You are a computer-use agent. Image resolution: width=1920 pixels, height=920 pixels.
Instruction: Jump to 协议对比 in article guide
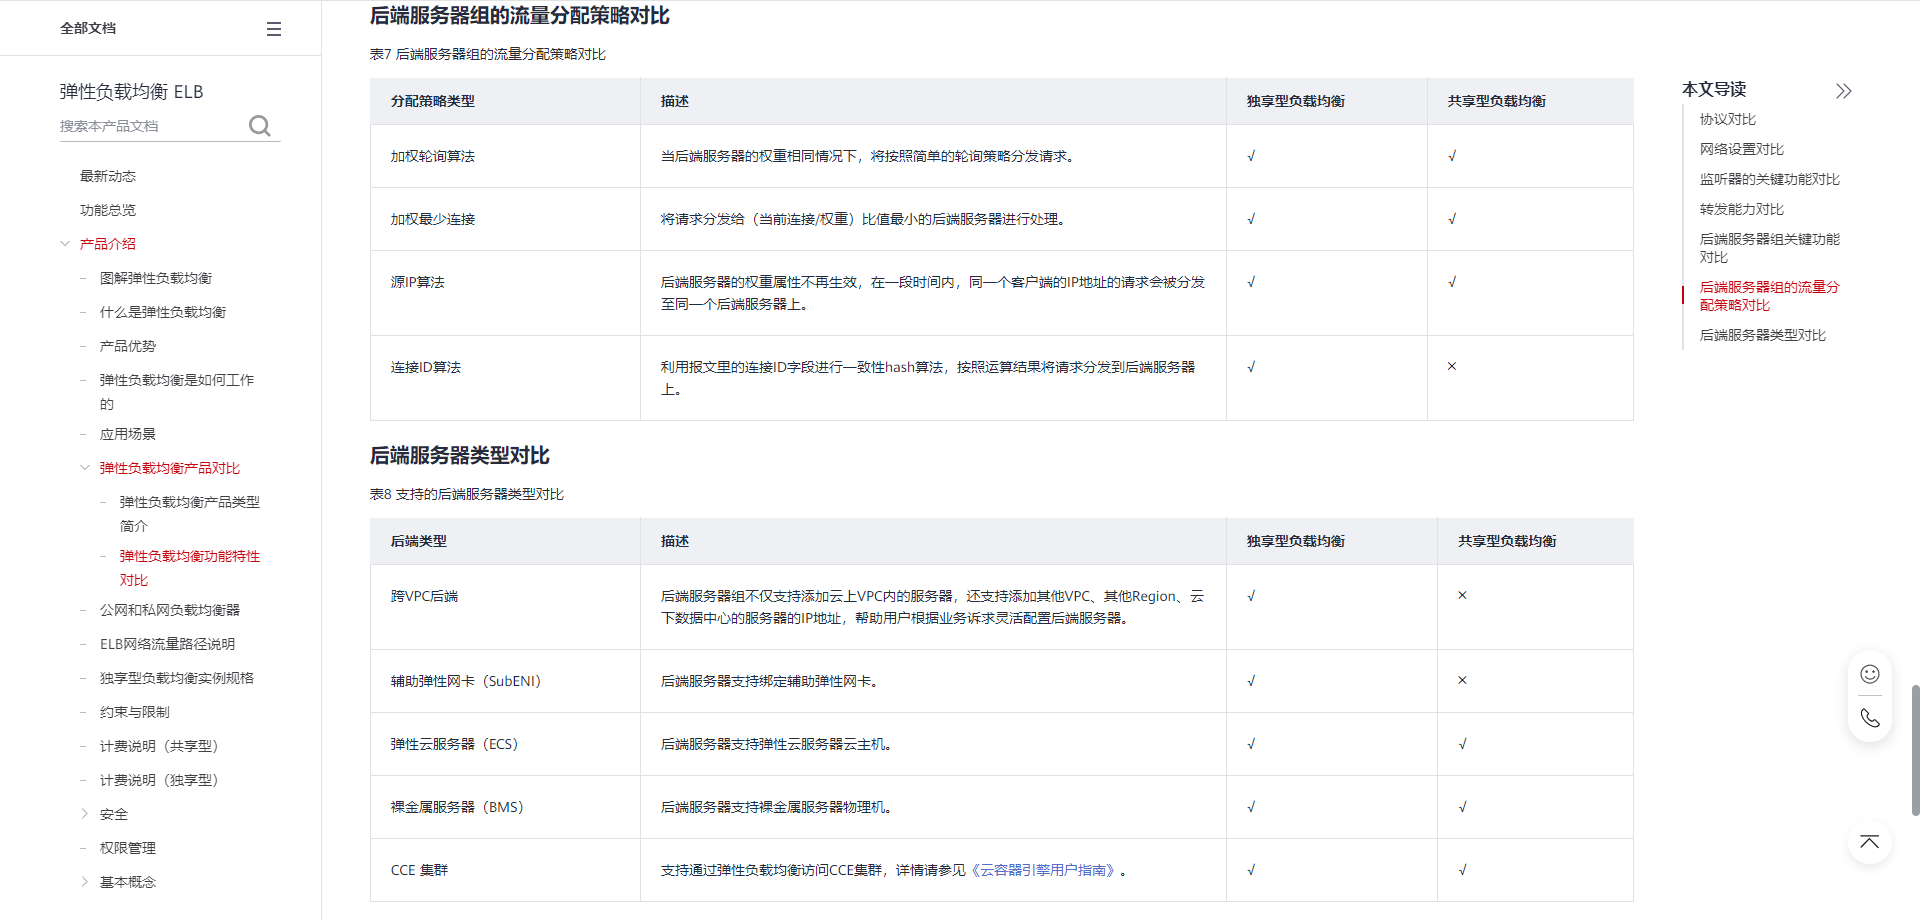point(1727,119)
